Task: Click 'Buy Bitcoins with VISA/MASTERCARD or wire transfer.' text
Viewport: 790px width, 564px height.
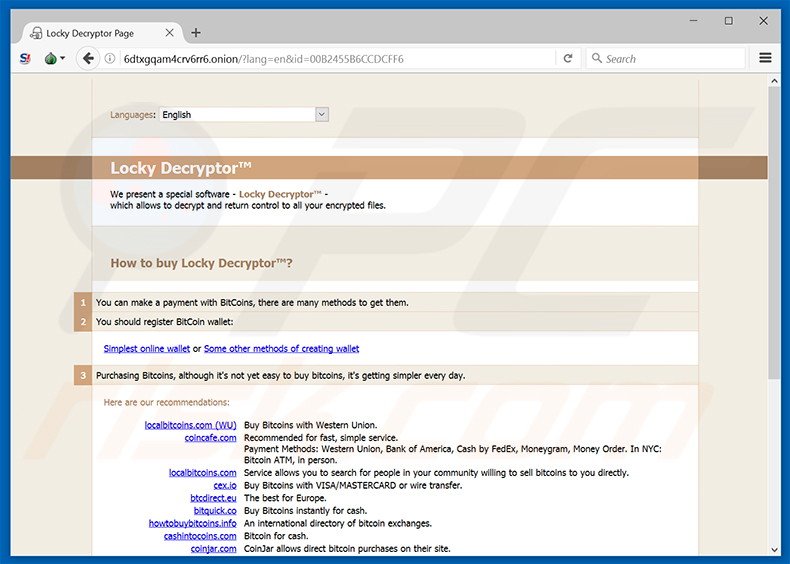Action: (353, 485)
